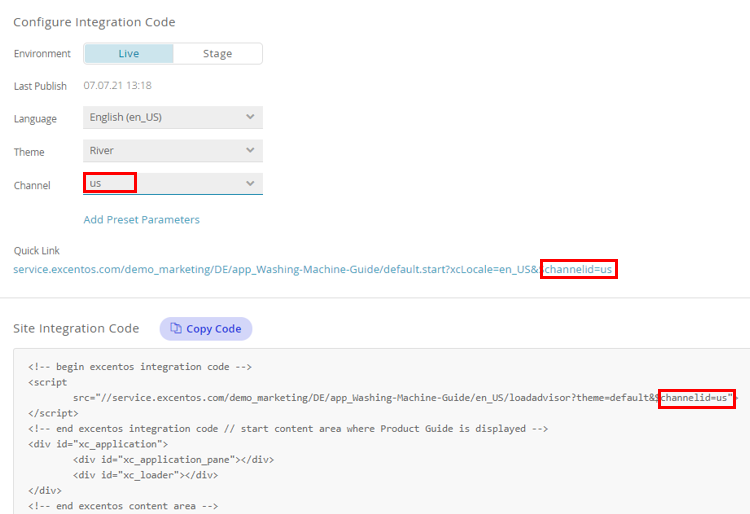Click the xc_application_pane div line
This screenshot has width=750, height=514.
pyautogui.click(x=173, y=459)
